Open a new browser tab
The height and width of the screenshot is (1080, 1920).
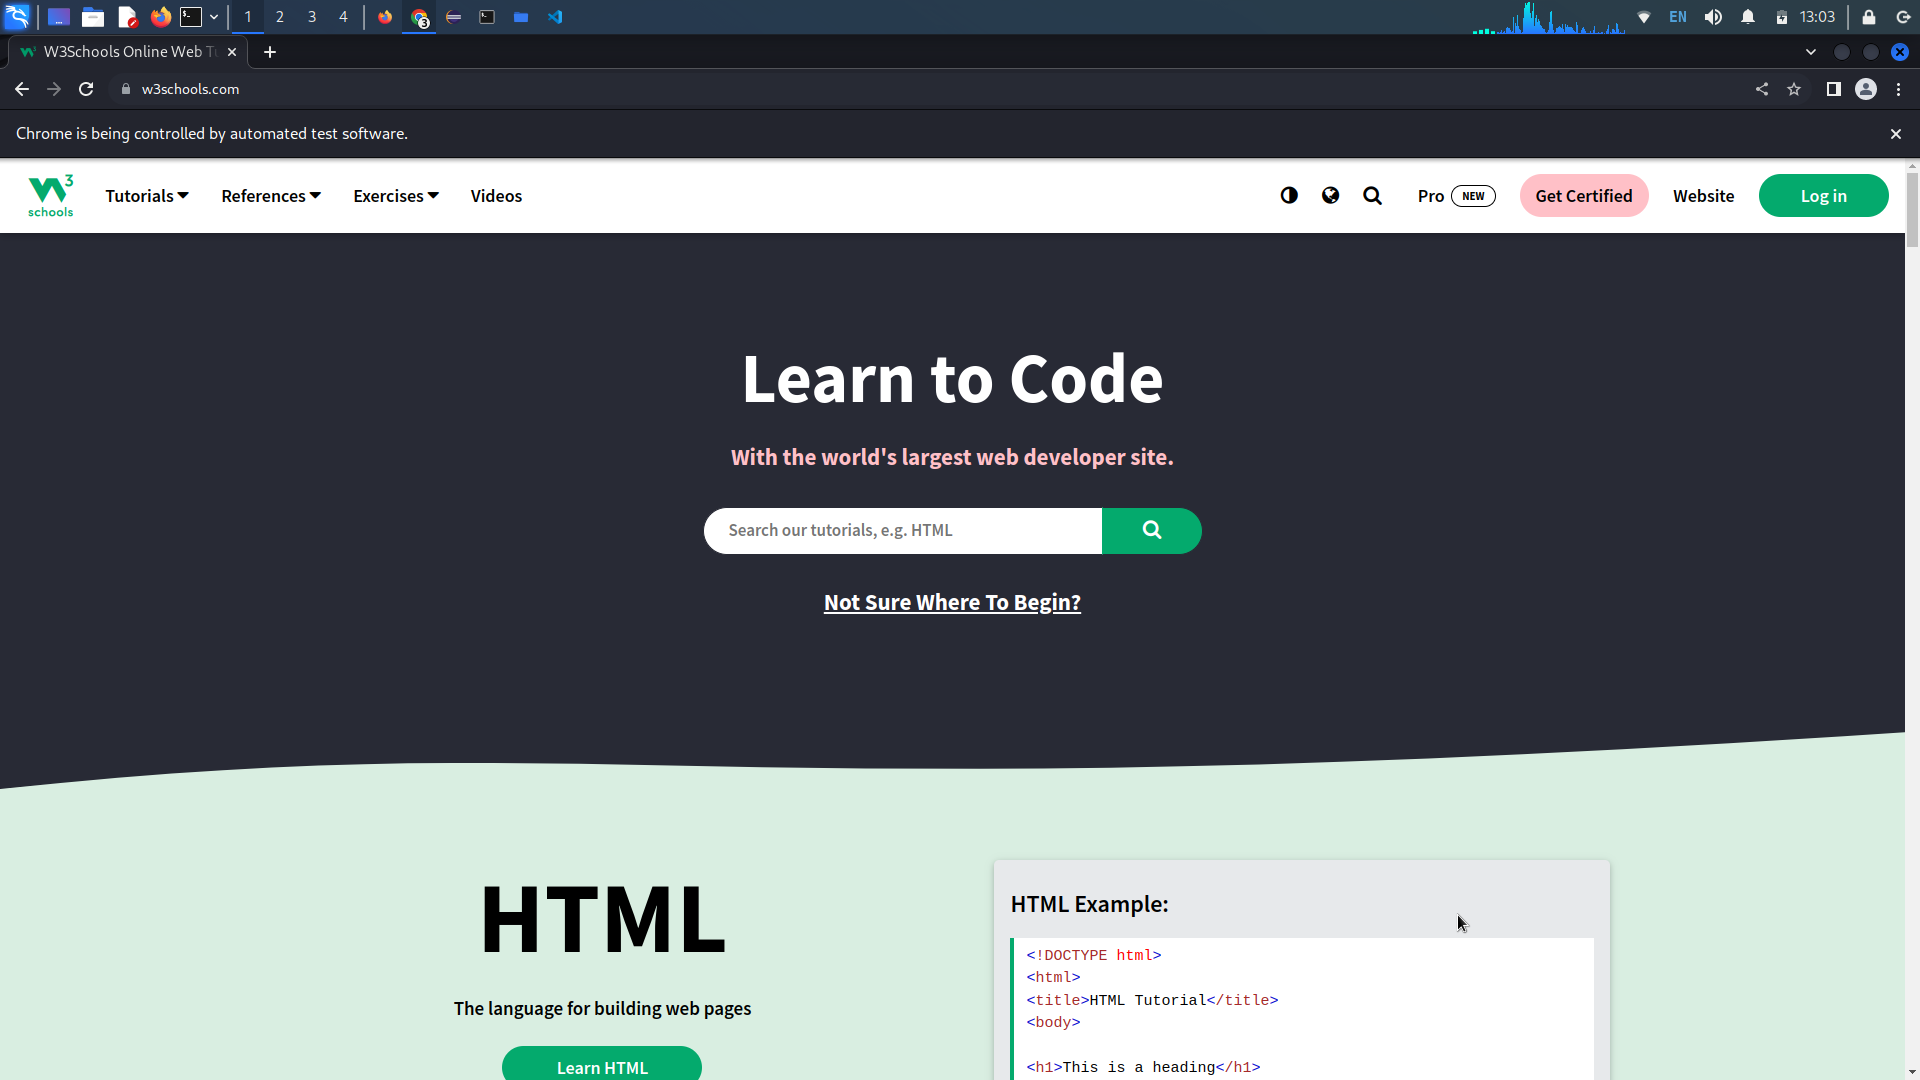click(x=270, y=52)
